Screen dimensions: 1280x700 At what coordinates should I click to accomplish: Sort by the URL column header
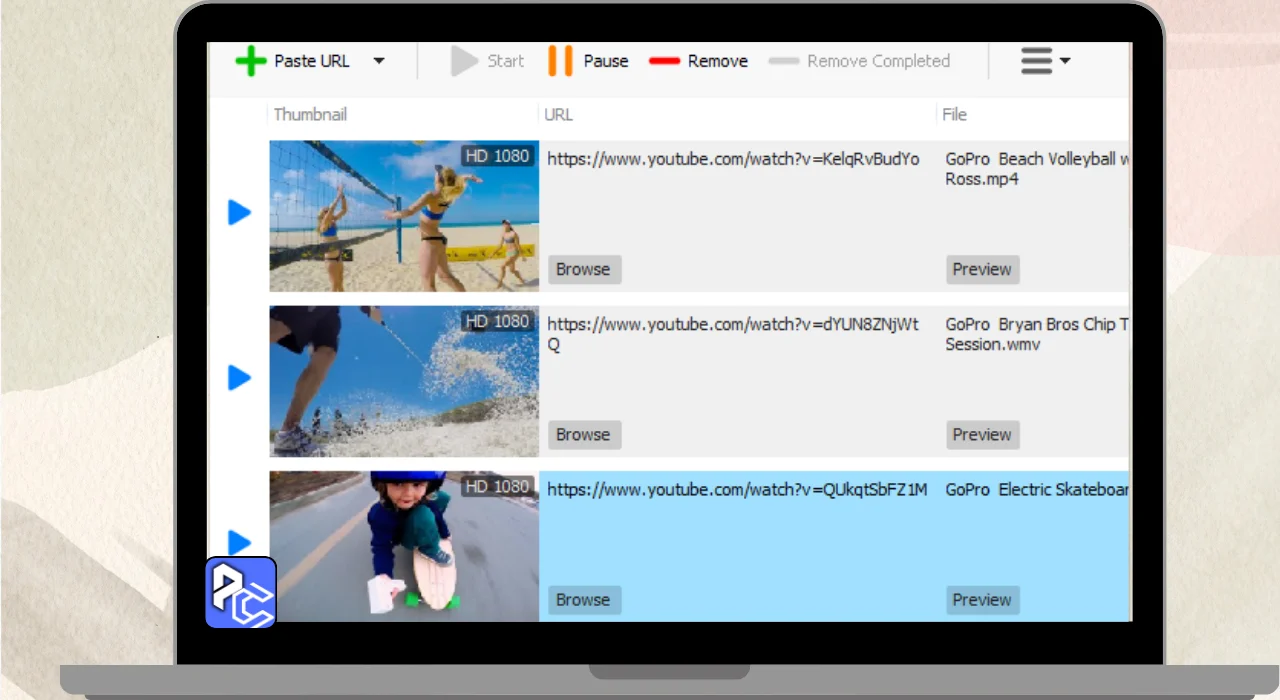(x=558, y=115)
